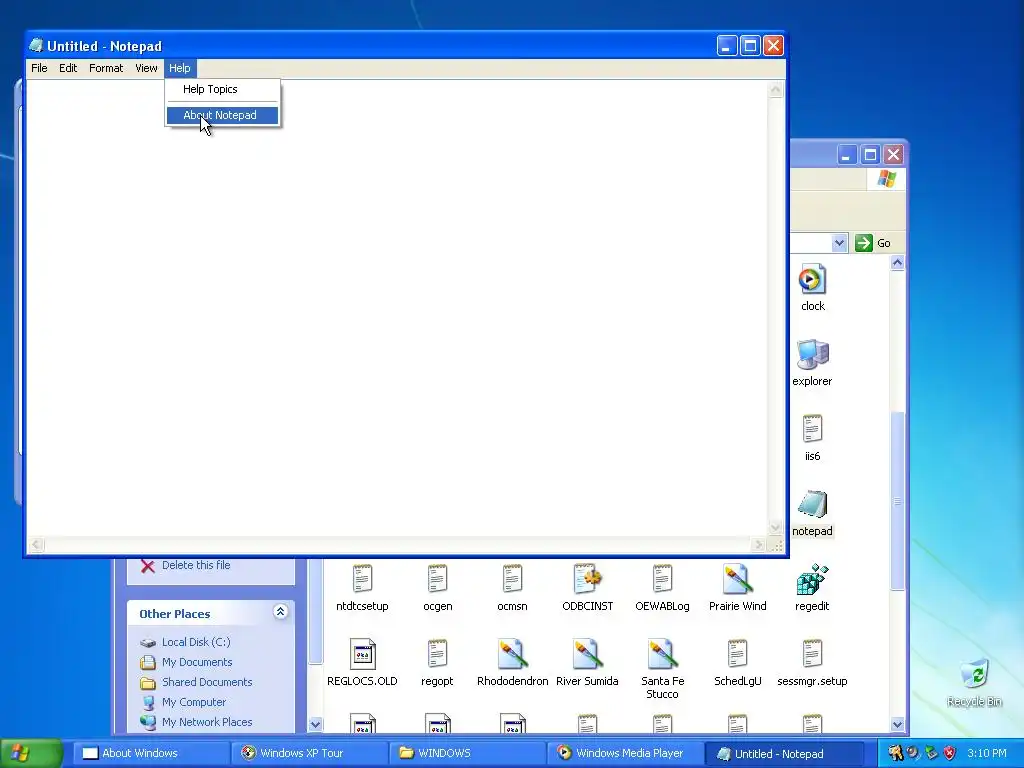
Task: Open My Network Places link
Action: pos(206,722)
